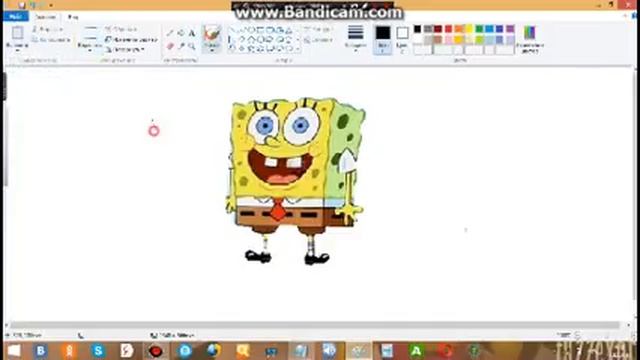
Task: Open the blue File menu tab
Action: 16,17
